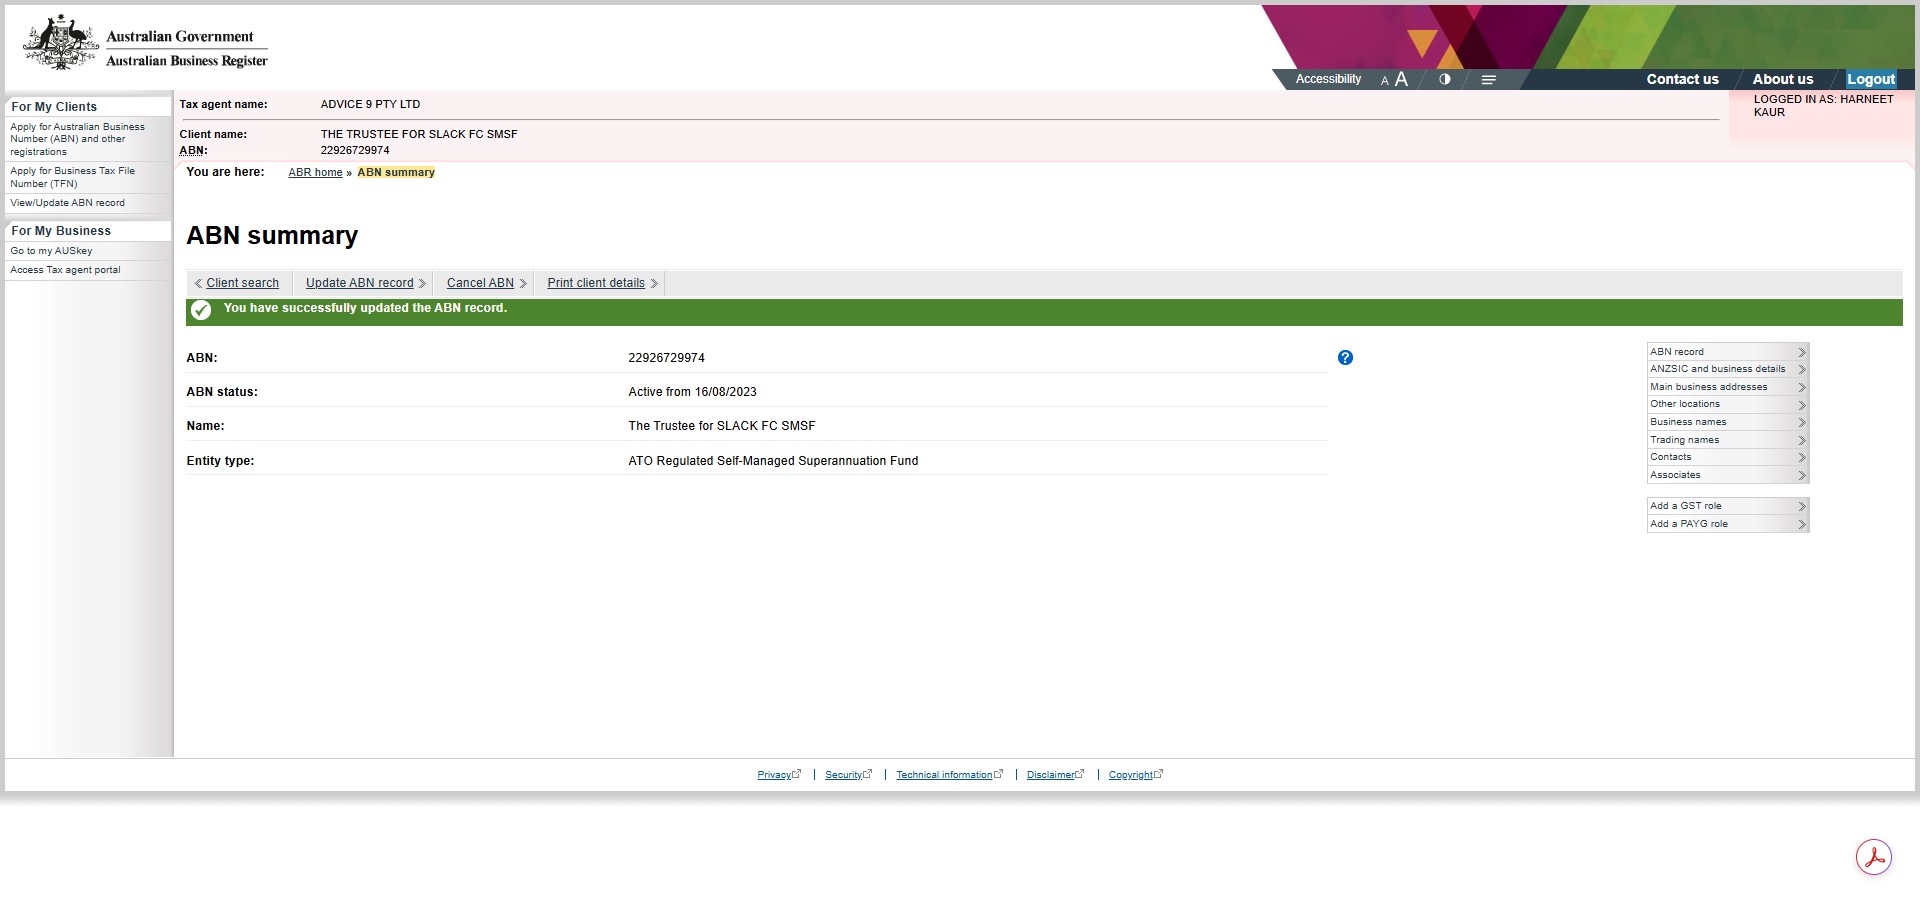This screenshot has height=911, width=1920.
Task: Open Main business addresses section
Action: coord(1727,387)
